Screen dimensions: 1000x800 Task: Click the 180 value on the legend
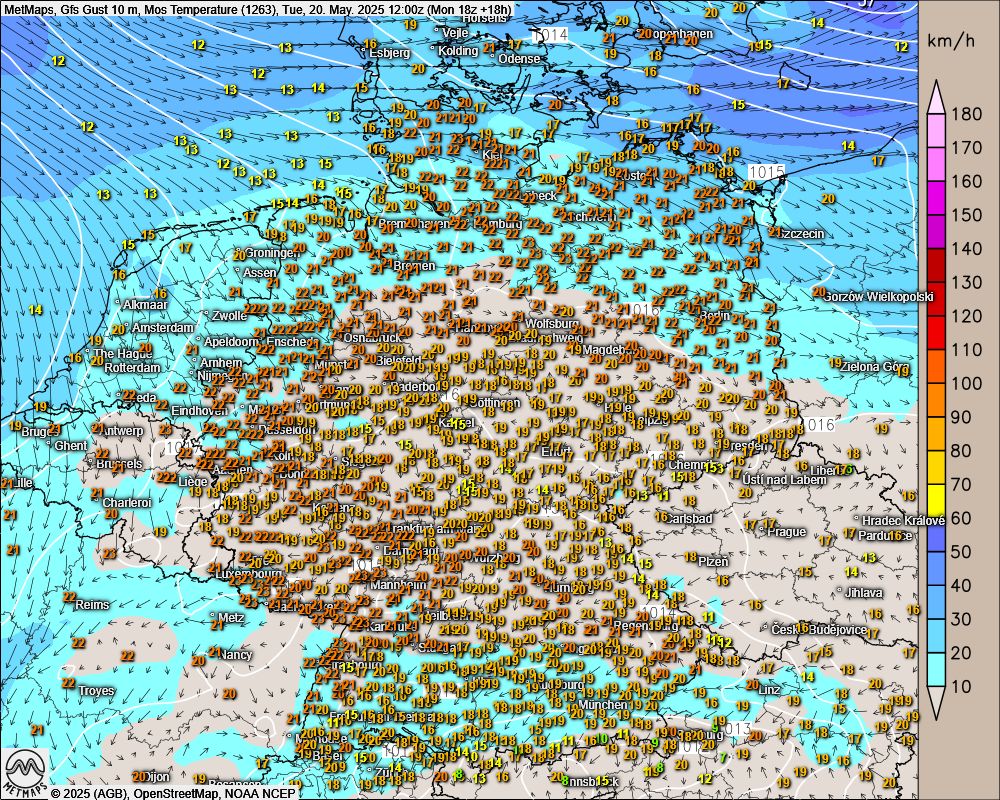click(966, 114)
